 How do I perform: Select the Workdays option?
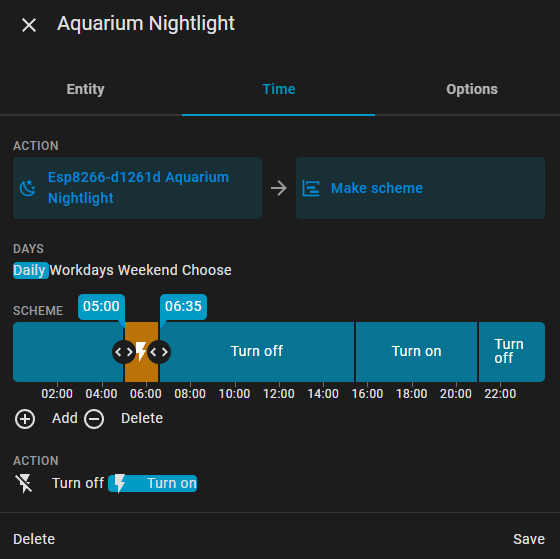81,270
